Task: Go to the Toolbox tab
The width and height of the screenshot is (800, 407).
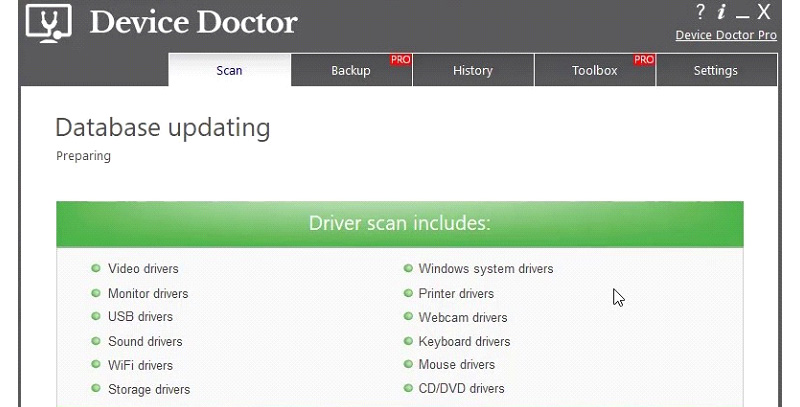Action: (x=594, y=70)
